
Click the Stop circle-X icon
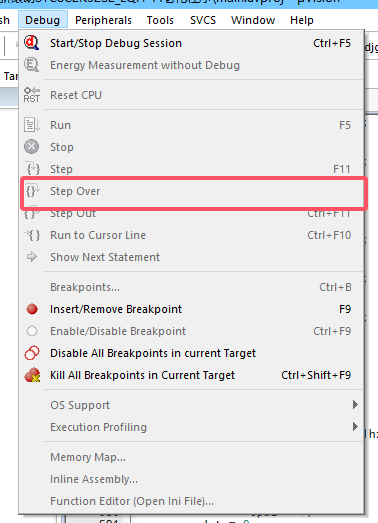click(32, 147)
